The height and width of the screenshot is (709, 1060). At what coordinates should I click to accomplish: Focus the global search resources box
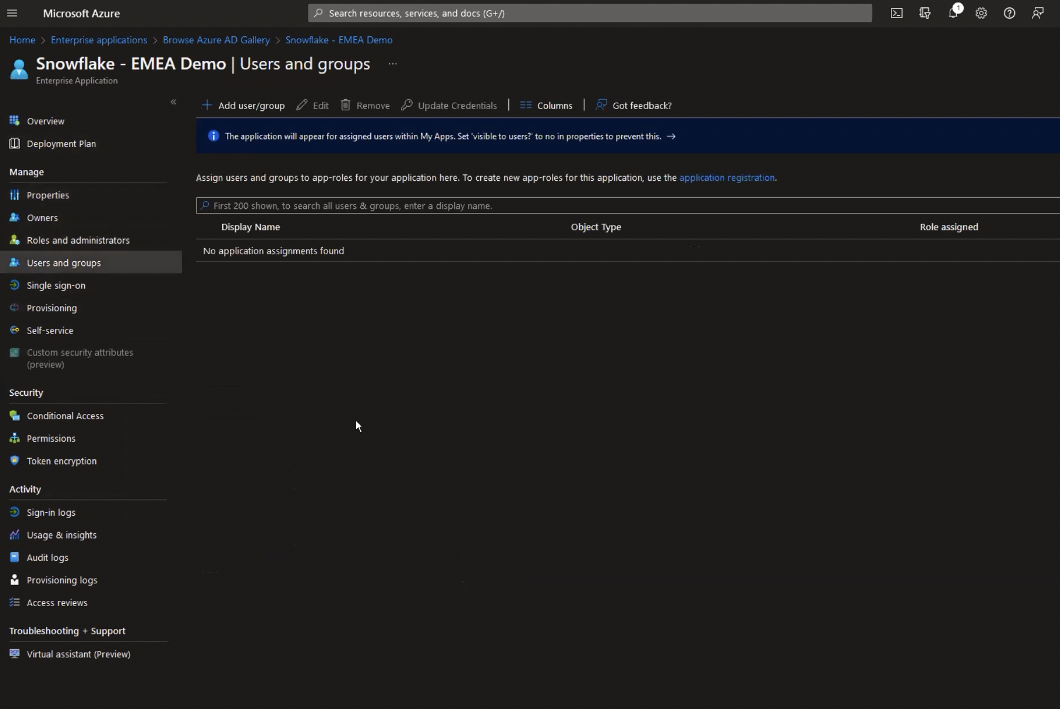589,13
